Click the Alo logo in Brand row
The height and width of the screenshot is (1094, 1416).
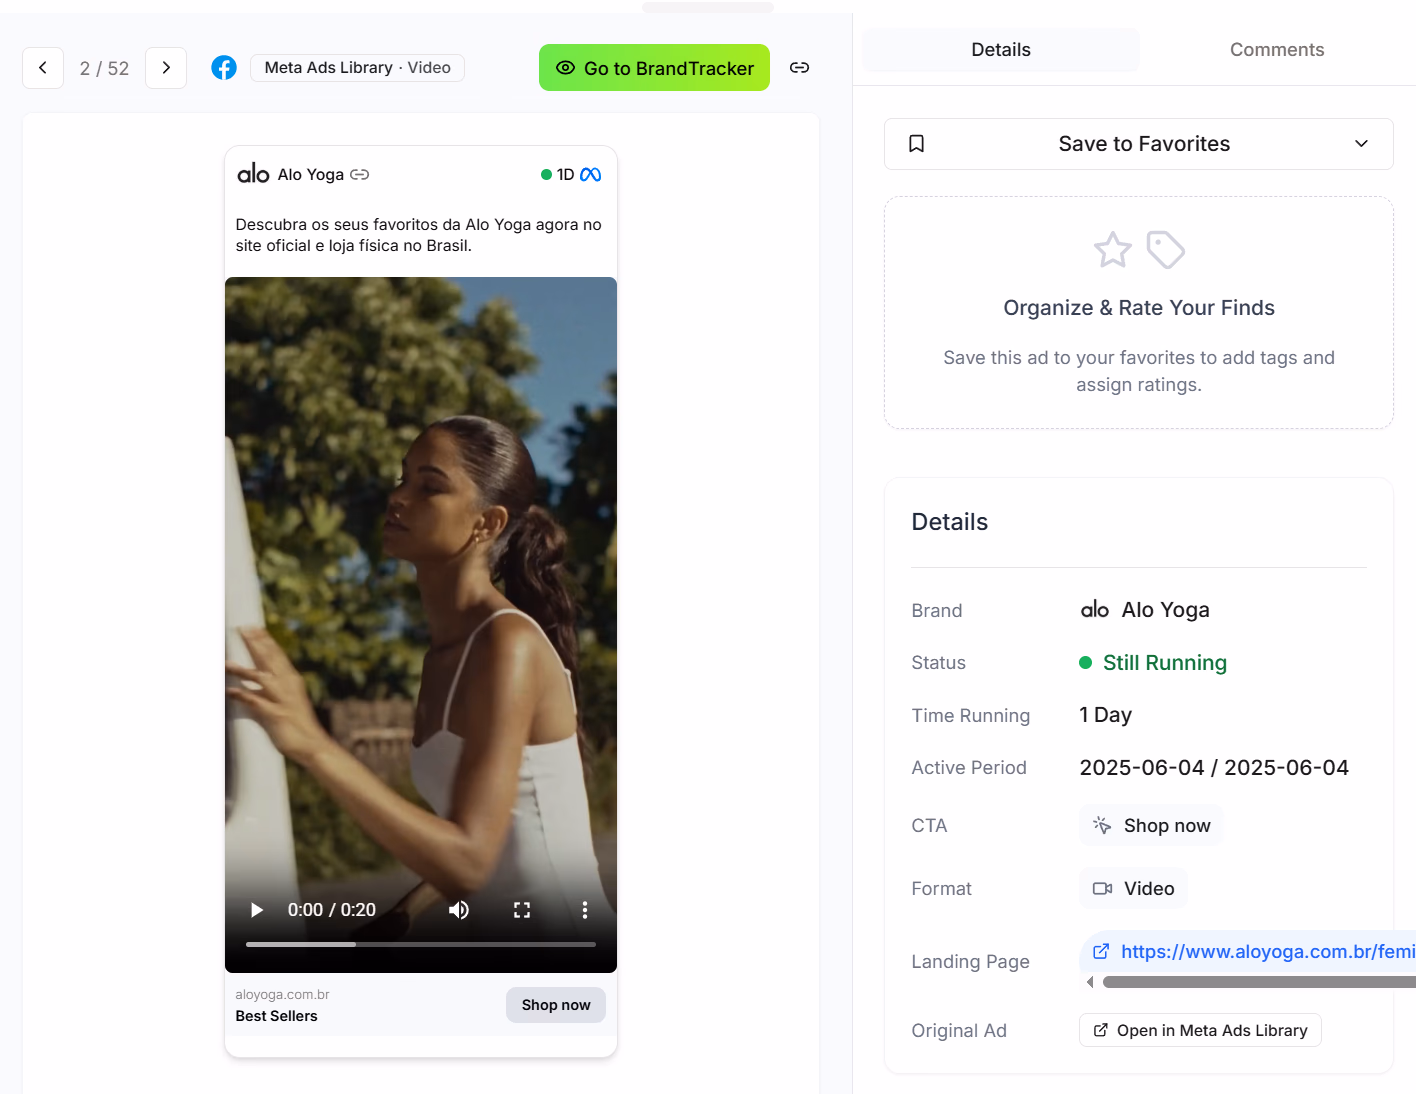tap(1095, 610)
